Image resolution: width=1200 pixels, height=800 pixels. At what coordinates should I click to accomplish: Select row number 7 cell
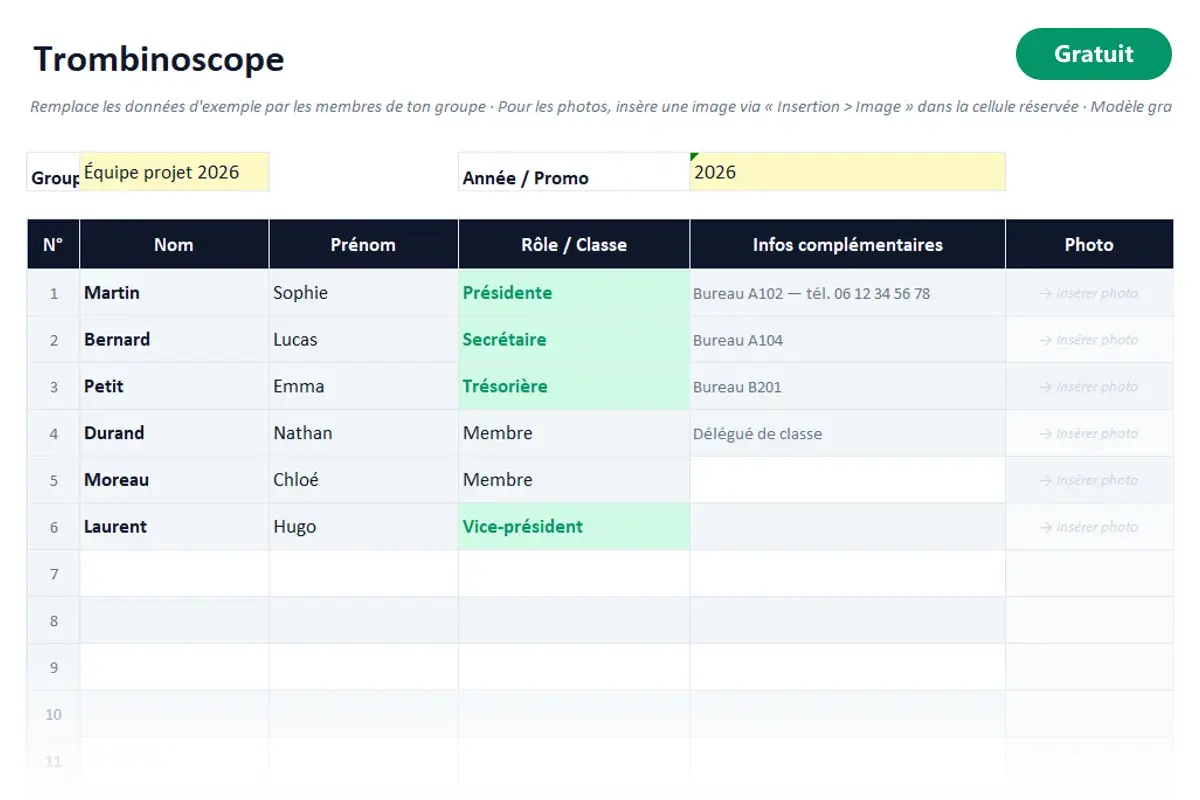pyautogui.click(x=53, y=574)
